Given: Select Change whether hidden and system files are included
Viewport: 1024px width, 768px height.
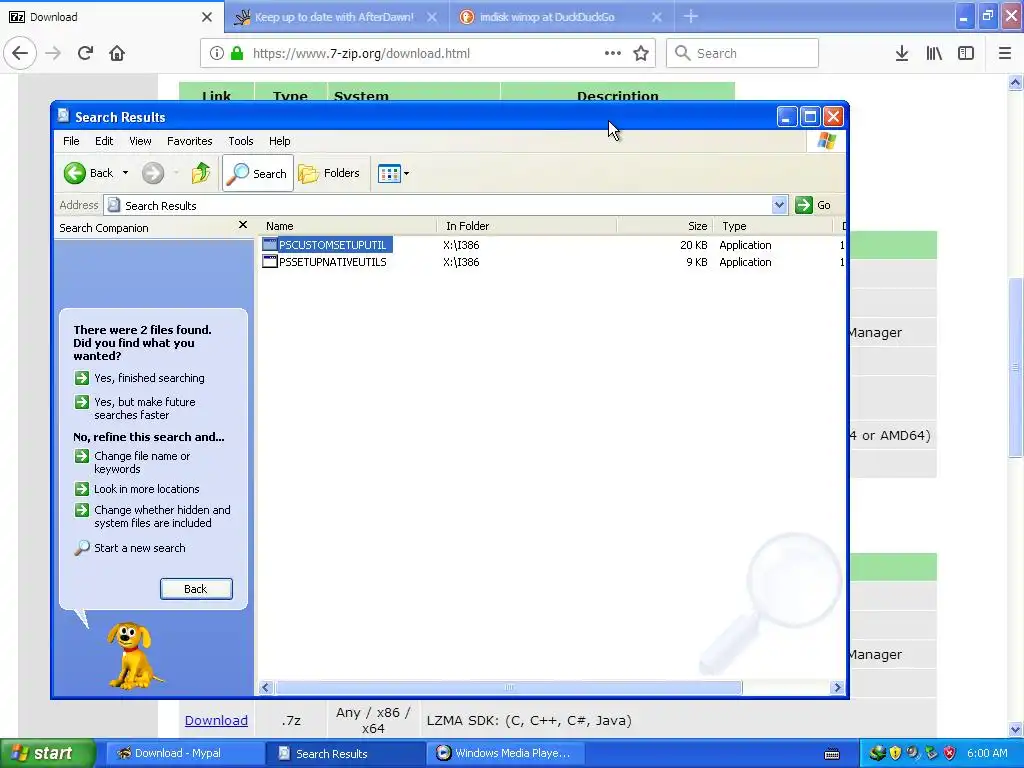Looking at the screenshot, I should tap(162, 517).
